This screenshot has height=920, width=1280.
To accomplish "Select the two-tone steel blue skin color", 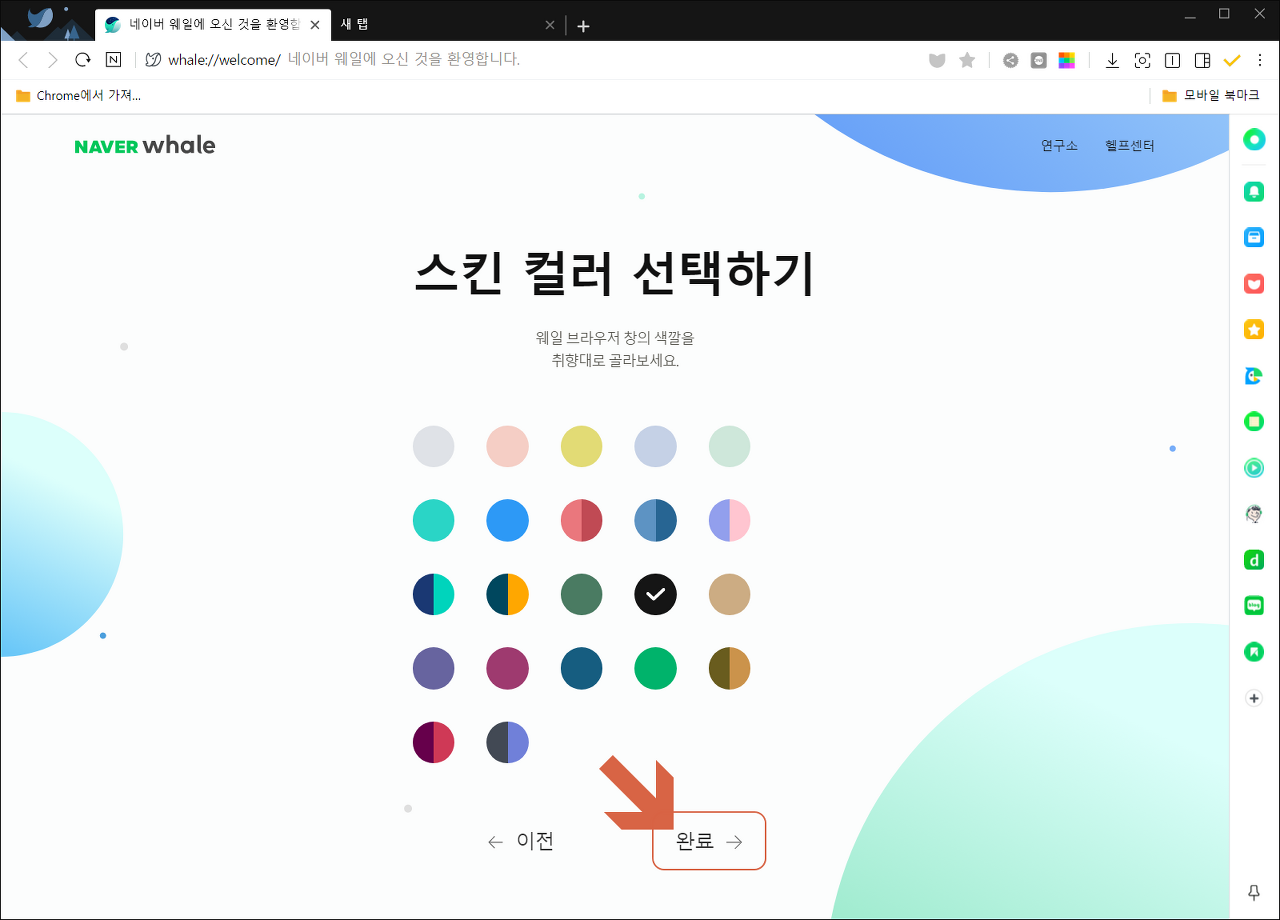I will click(x=655, y=520).
